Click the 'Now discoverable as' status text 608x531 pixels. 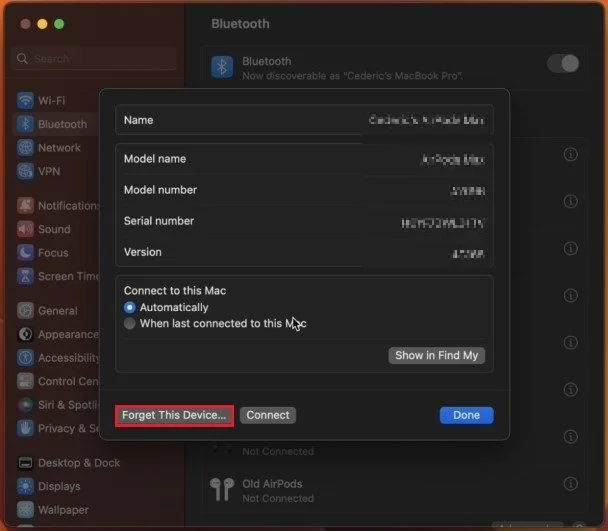(x=352, y=76)
